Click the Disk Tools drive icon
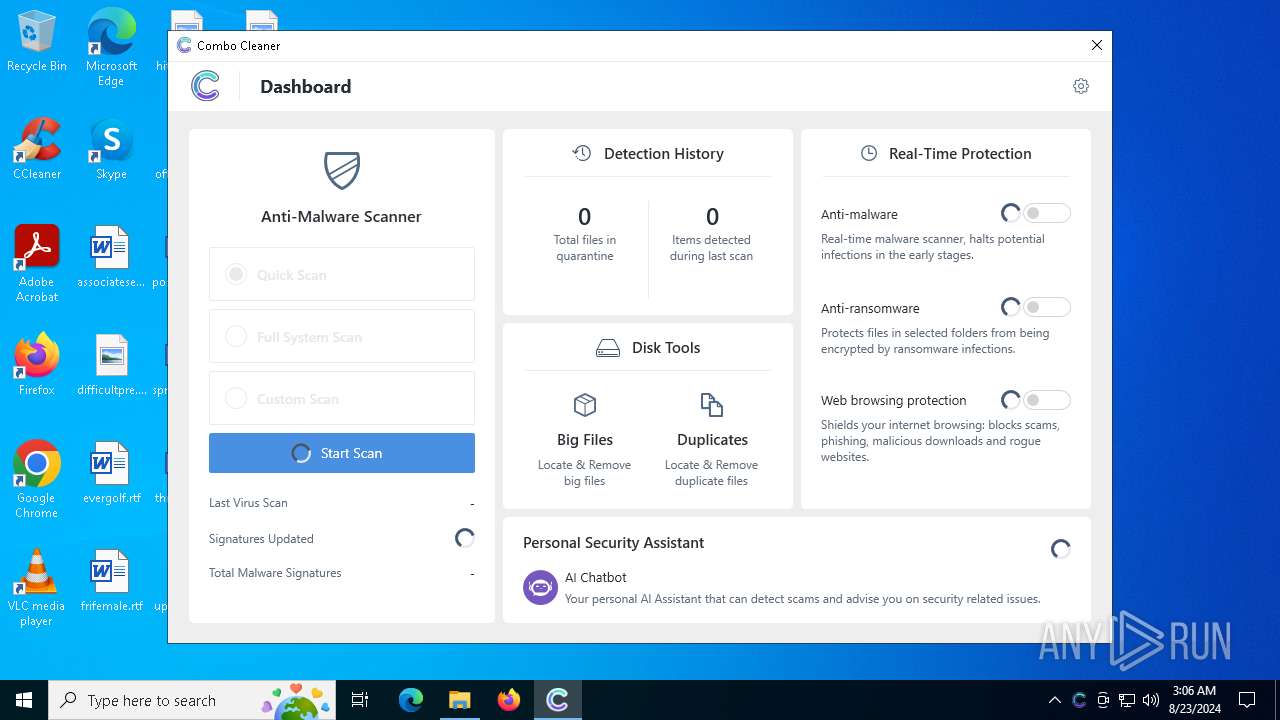Viewport: 1280px width, 720px height. (608, 348)
